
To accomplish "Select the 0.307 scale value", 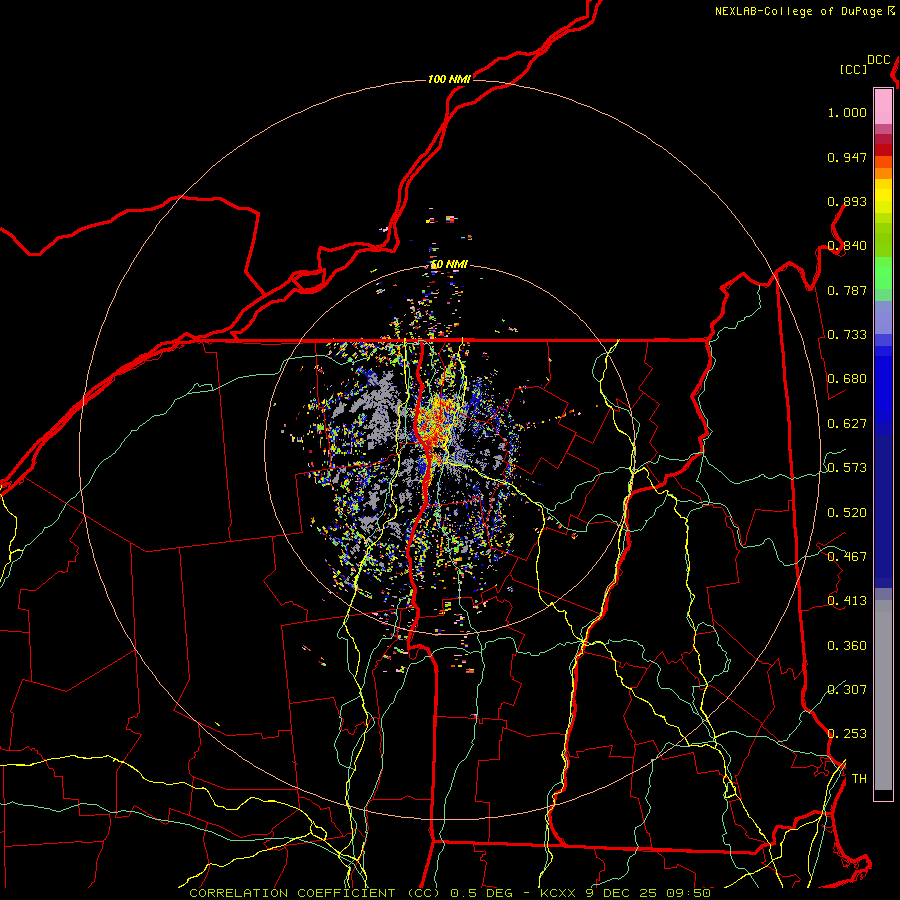I will pyautogui.click(x=847, y=689).
